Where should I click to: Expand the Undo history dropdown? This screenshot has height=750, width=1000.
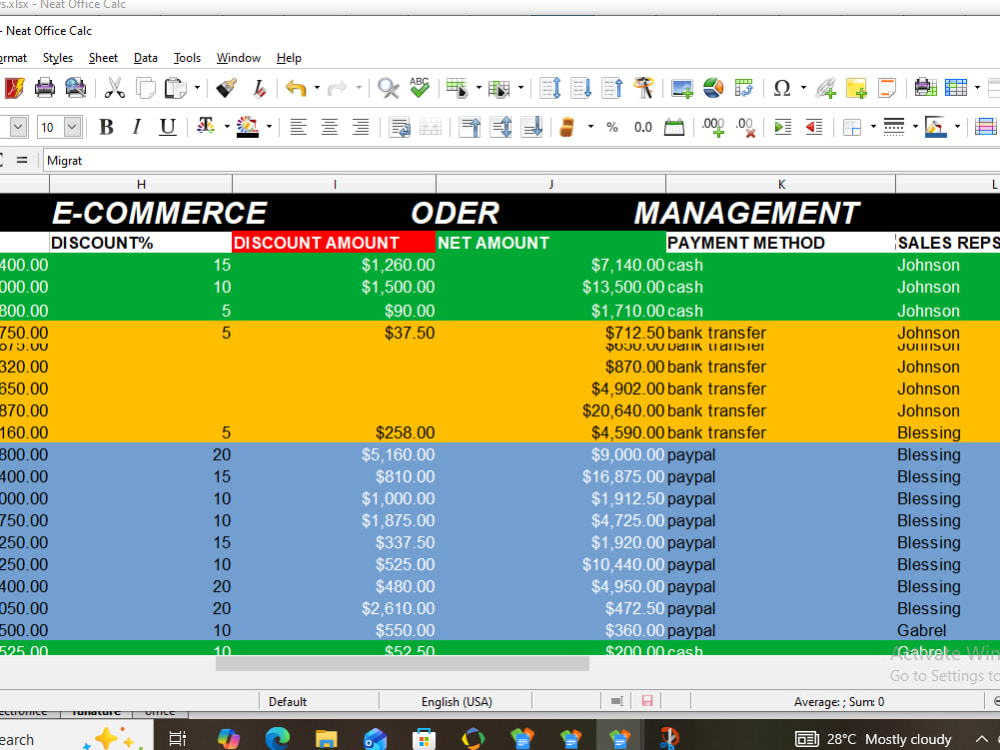(x=316, y=87)
